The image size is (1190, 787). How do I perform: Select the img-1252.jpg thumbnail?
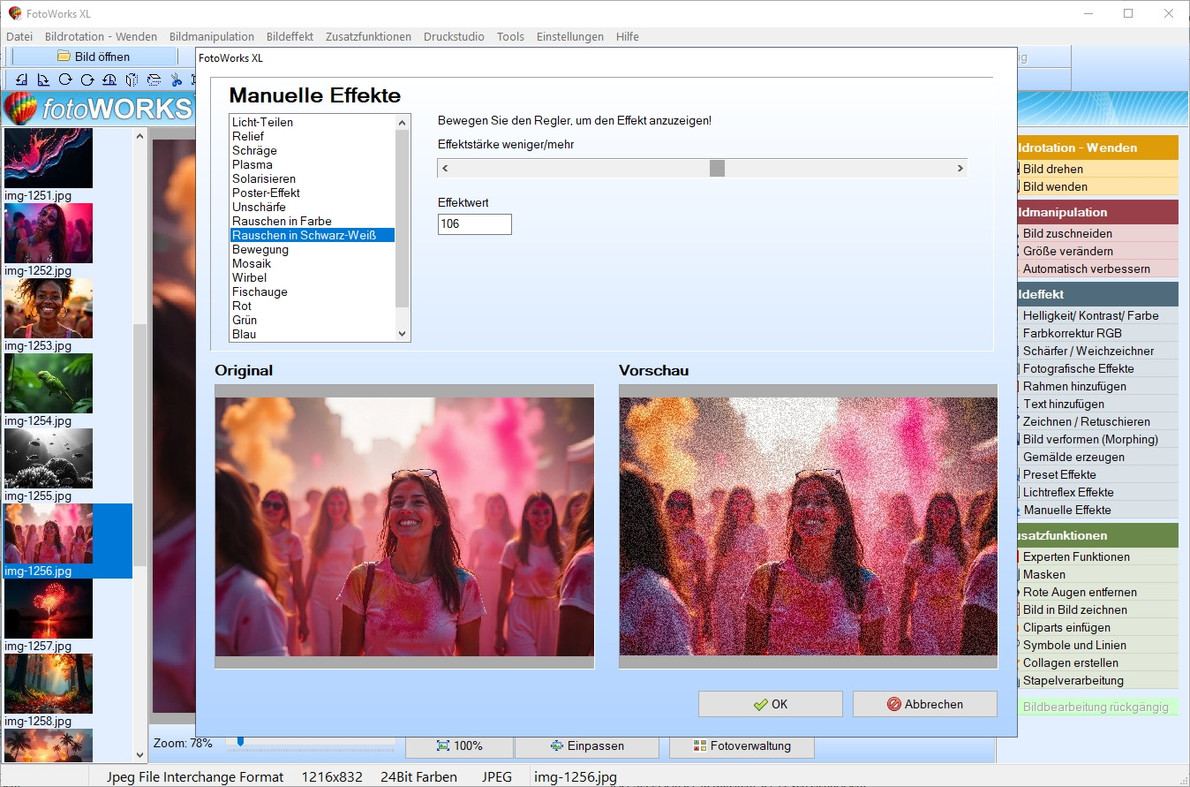(49, 233)
